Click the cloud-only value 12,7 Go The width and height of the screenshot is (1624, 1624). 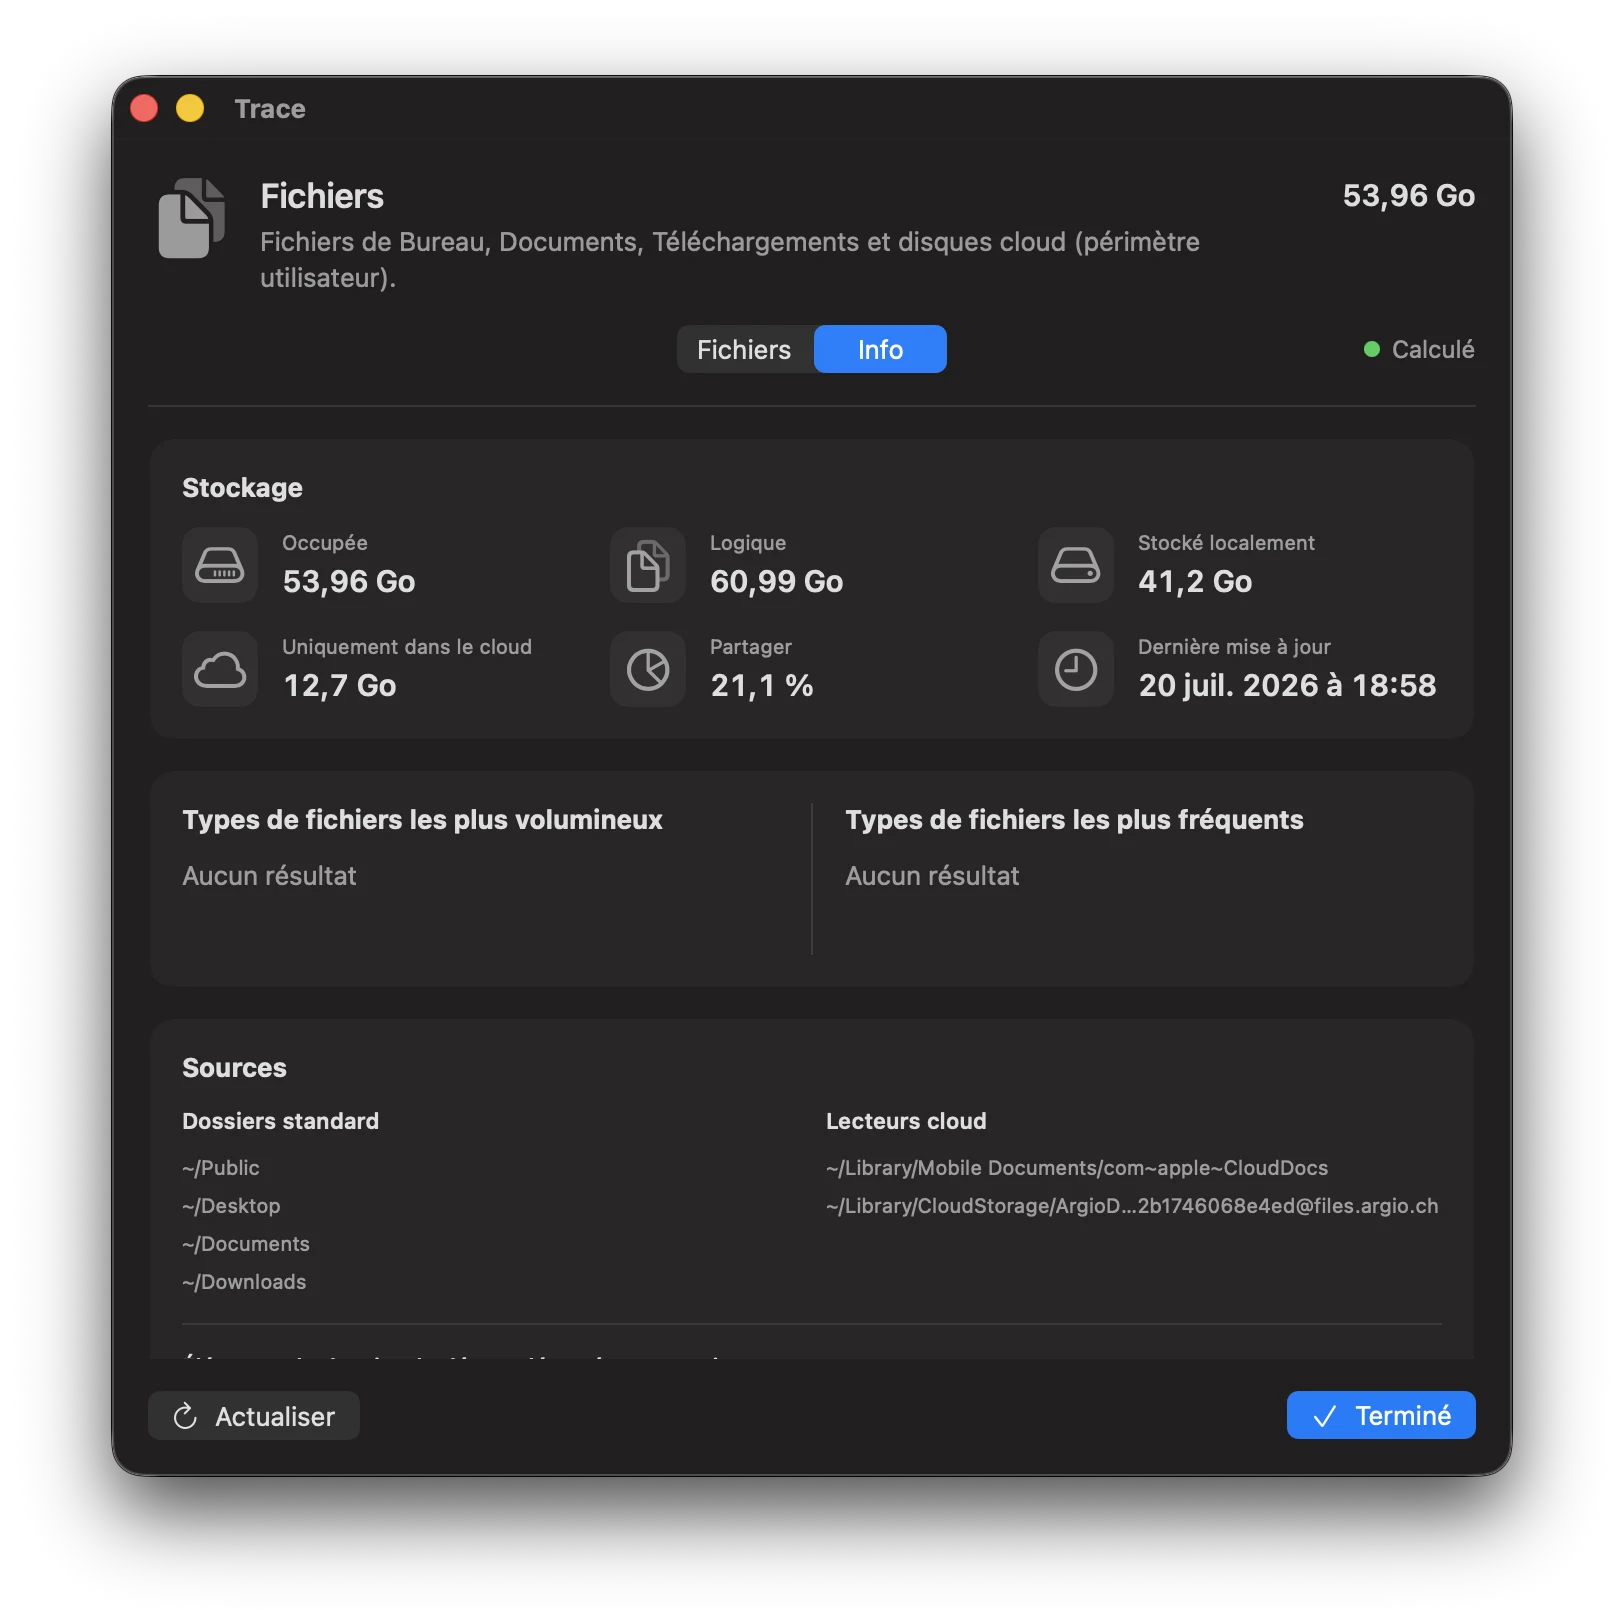(x=340, y=686)
